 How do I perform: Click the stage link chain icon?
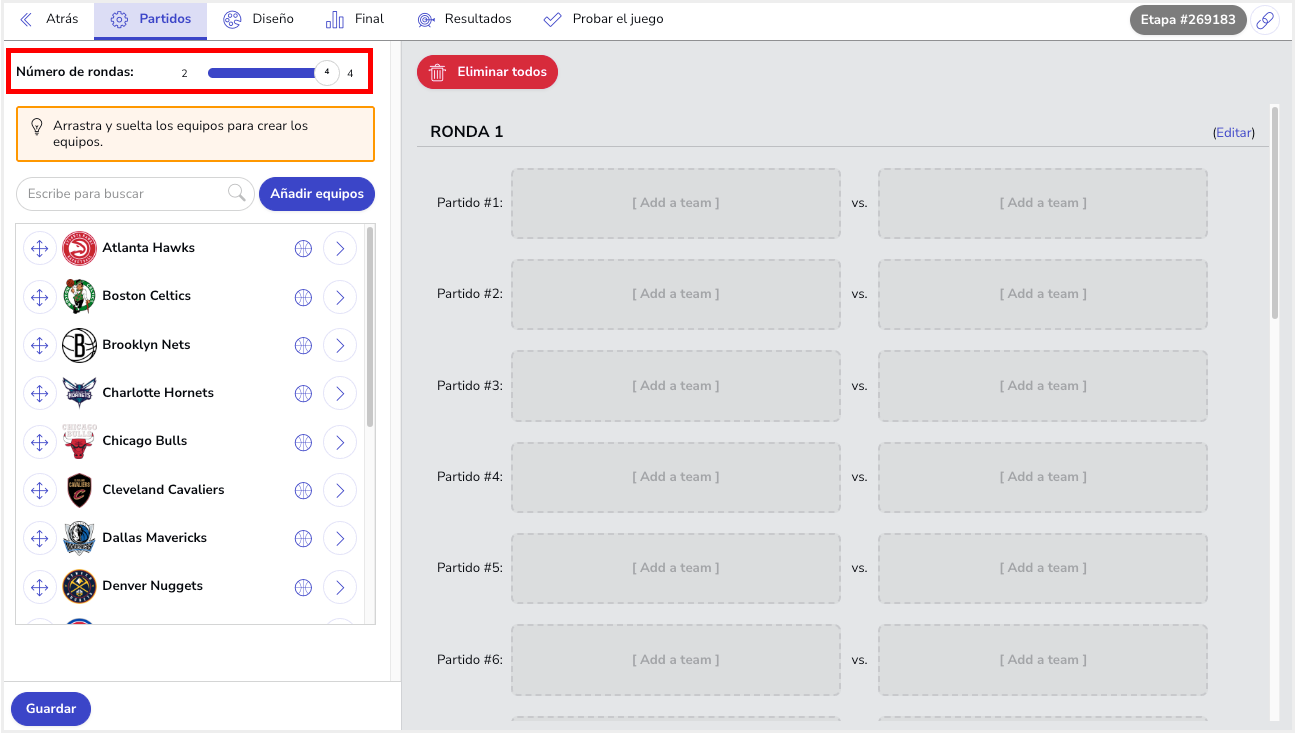coord(1266,20)
